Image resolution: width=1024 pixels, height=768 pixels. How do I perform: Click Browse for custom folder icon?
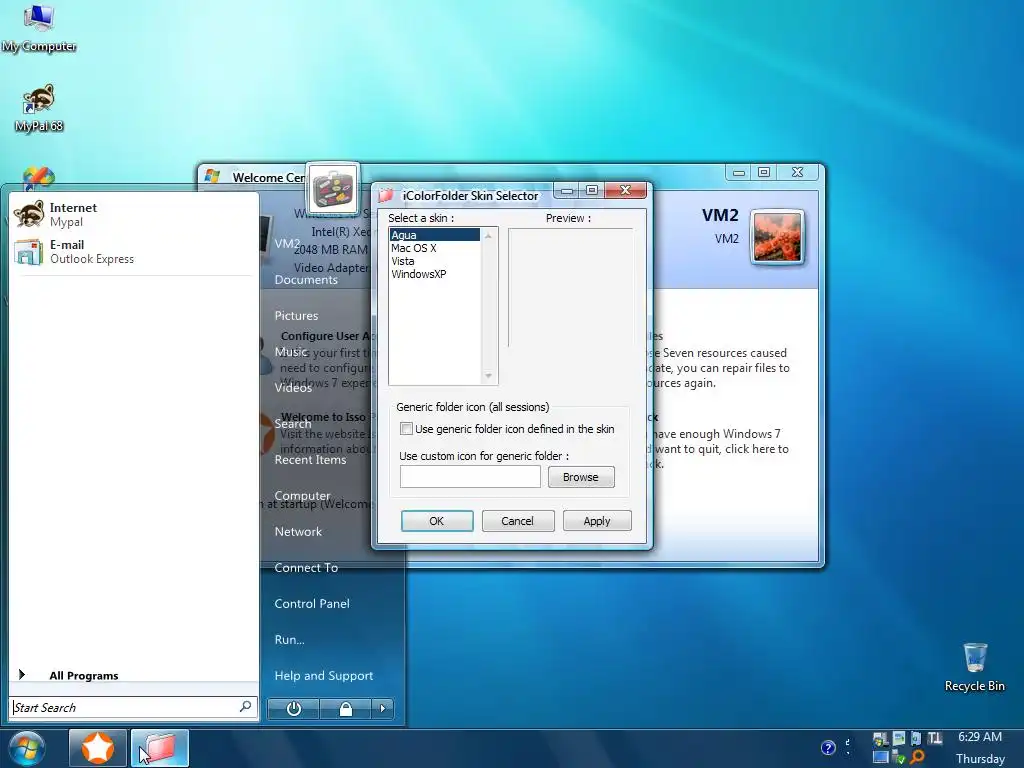tap(581, 477)
